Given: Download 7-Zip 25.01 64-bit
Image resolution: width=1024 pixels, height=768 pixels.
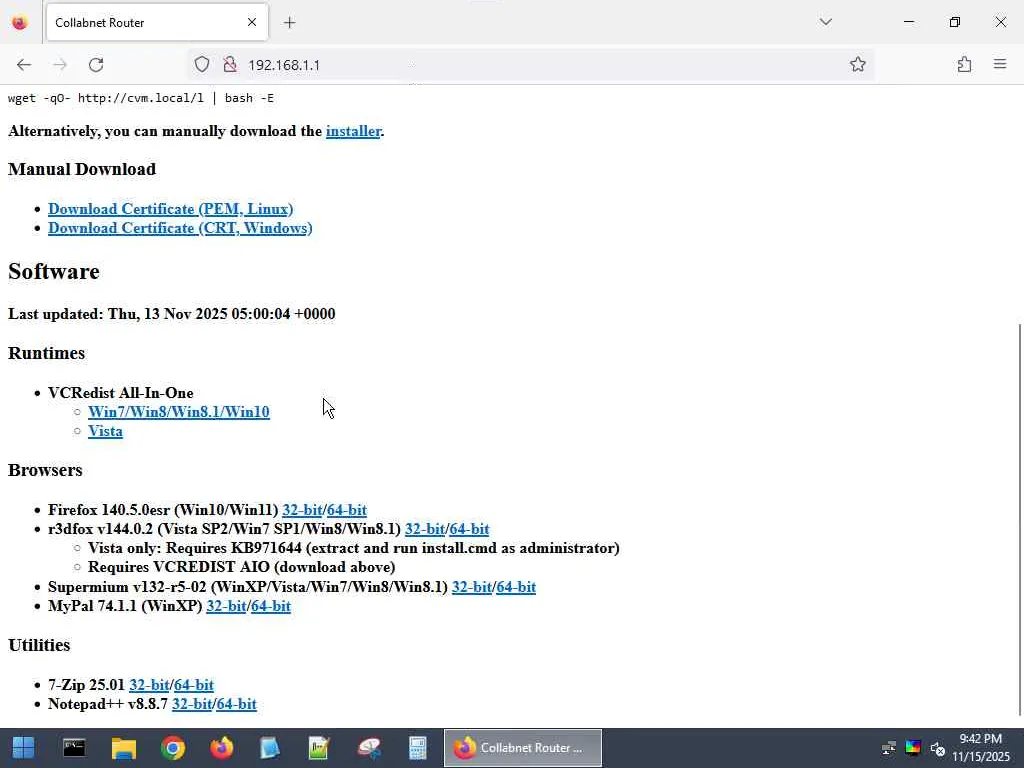Looking at the screenshot, I should (194, 685).
